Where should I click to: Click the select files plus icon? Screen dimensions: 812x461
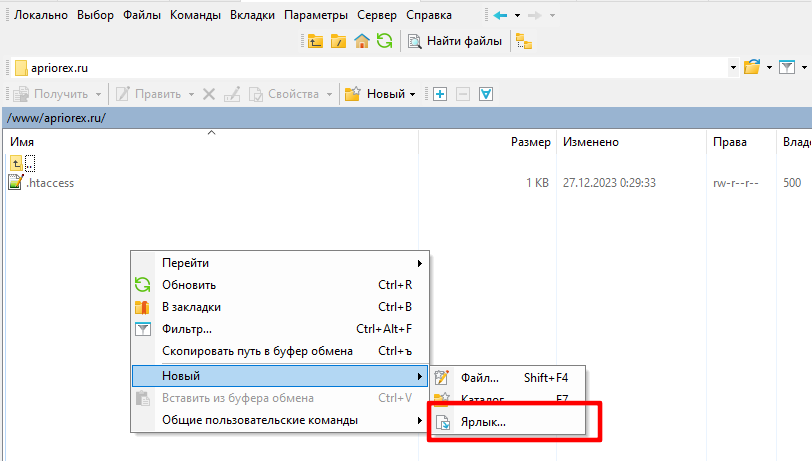[x=440, y=94]
